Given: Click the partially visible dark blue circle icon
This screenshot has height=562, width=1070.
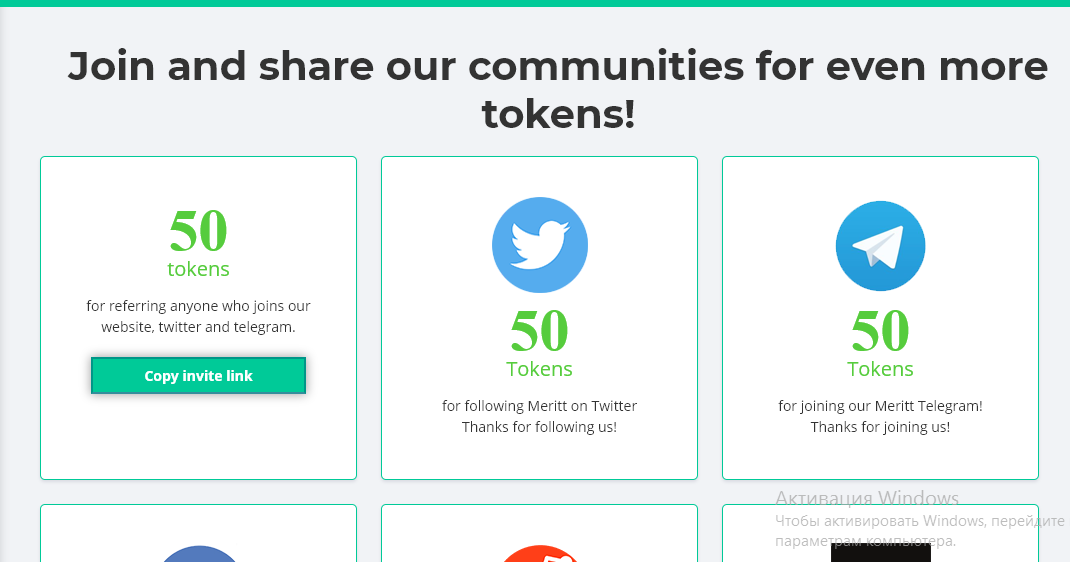Looking at the screenshot, I should (x=199, y=554).
